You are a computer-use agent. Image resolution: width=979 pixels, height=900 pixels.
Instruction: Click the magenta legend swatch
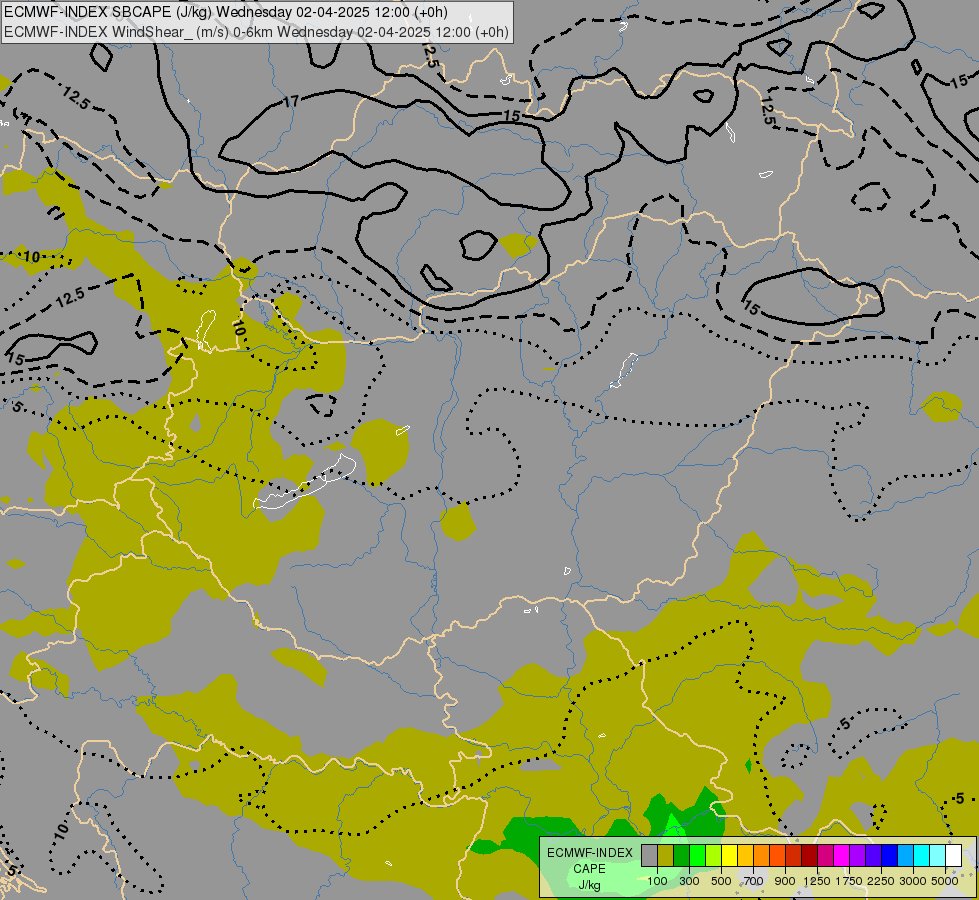[842, 856]
